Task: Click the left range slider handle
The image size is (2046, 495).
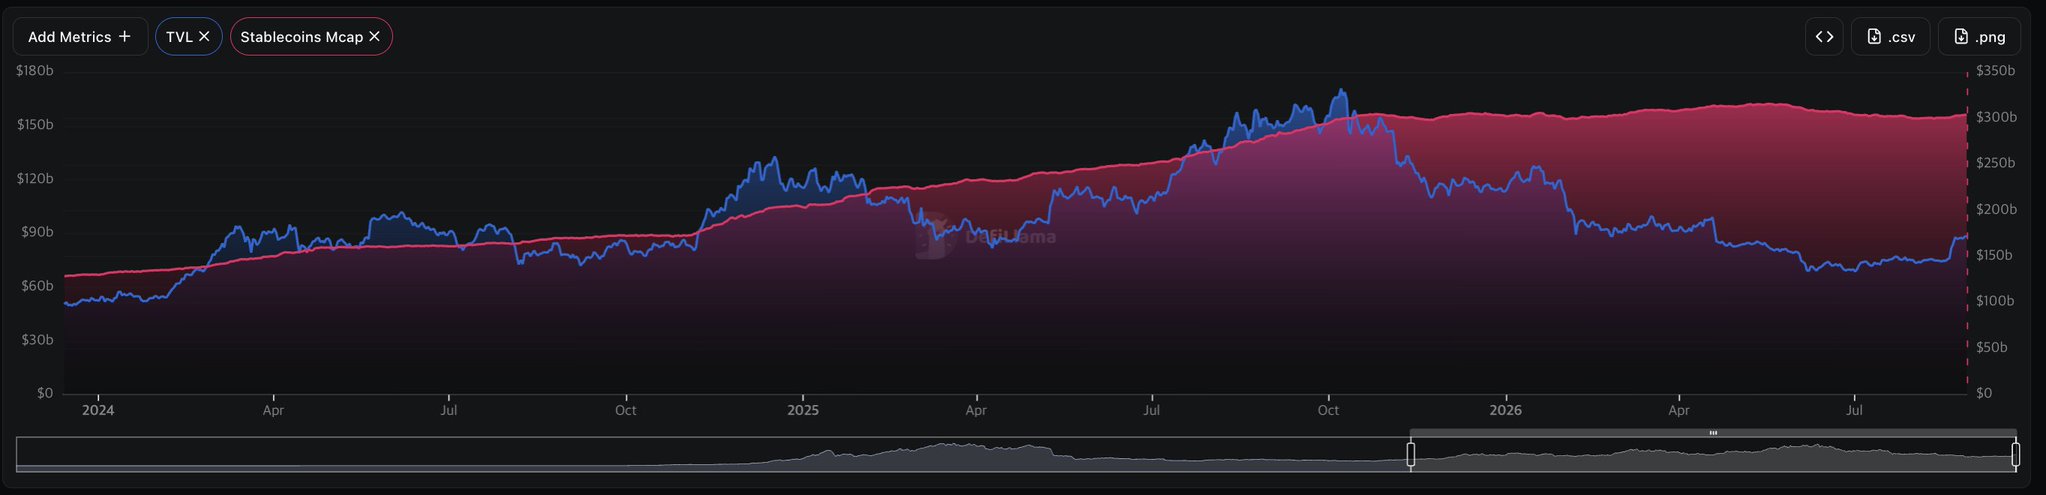Action: (1411, 455)
